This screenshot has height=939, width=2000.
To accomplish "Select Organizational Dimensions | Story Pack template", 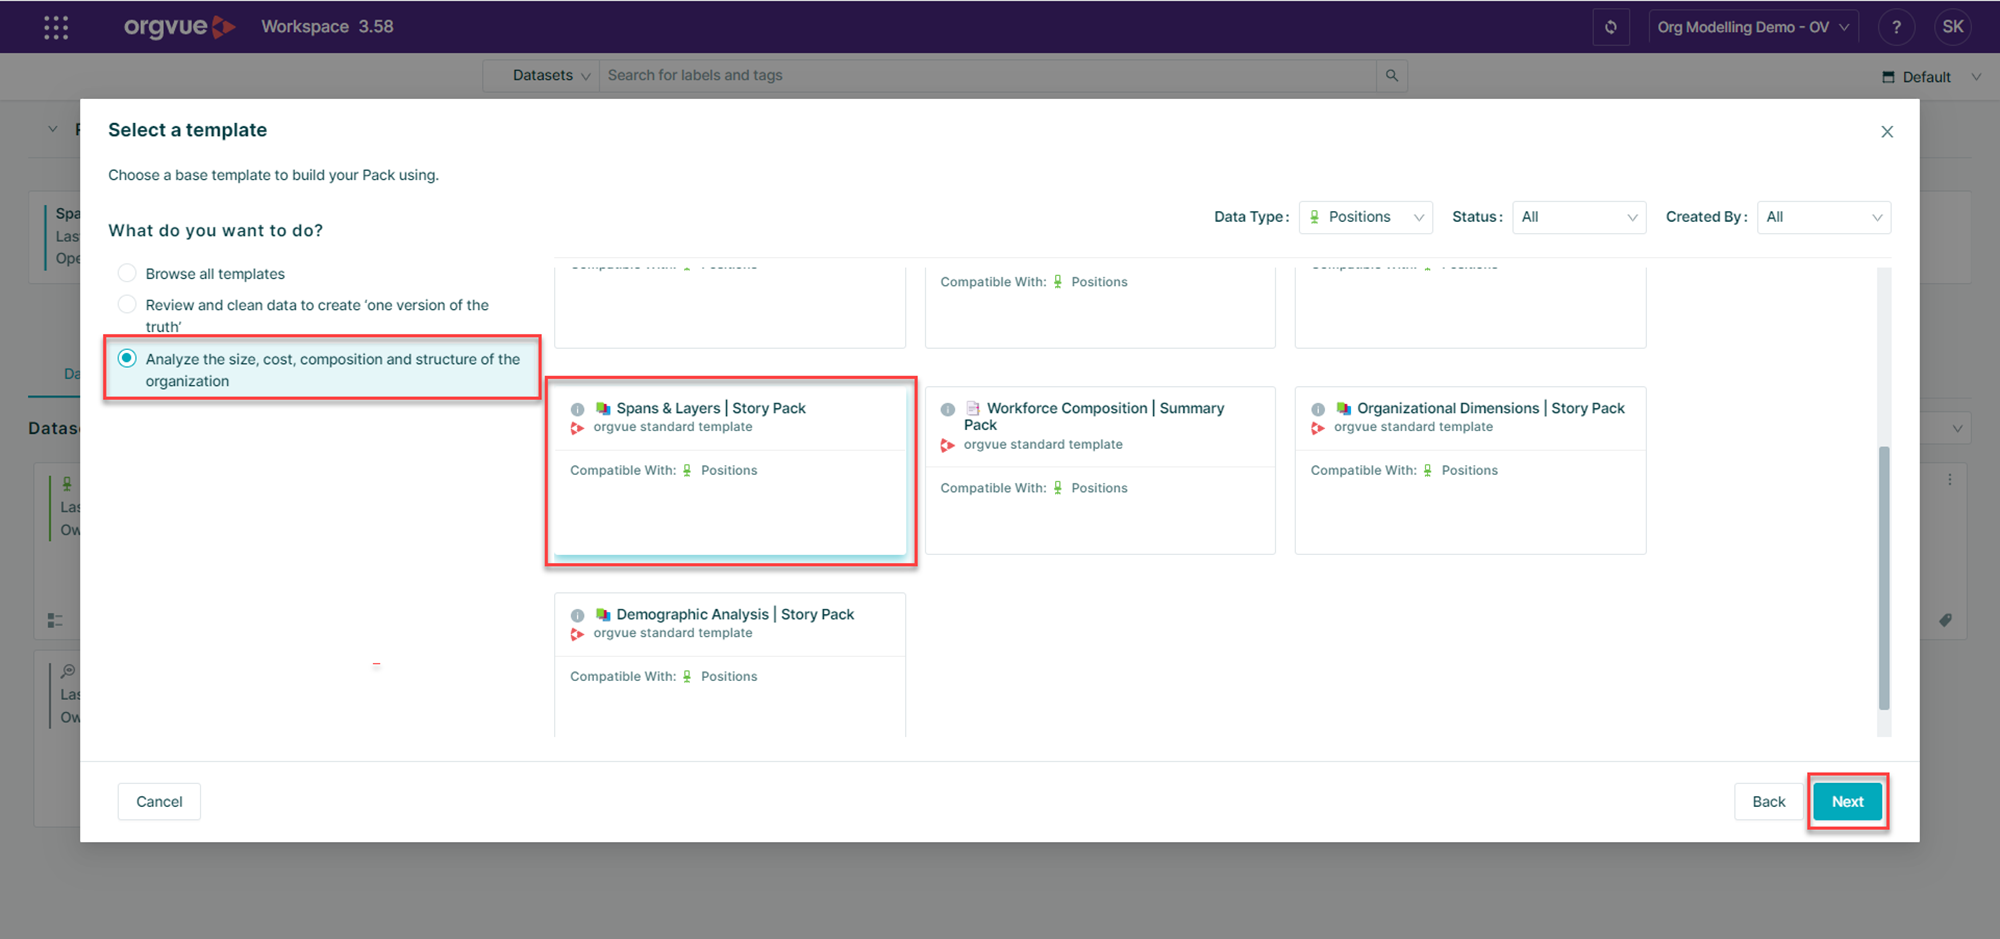I will pos(1470,470).
